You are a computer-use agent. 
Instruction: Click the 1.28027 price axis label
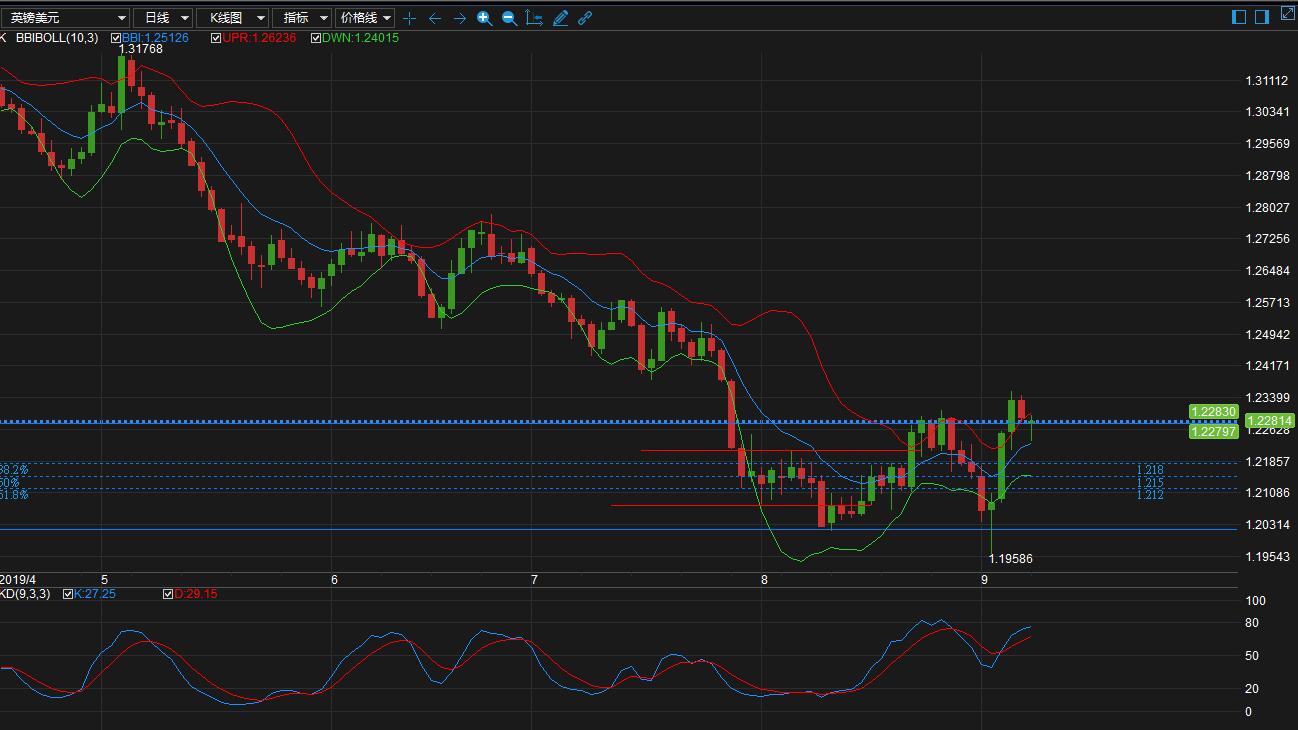[1267, 208]
